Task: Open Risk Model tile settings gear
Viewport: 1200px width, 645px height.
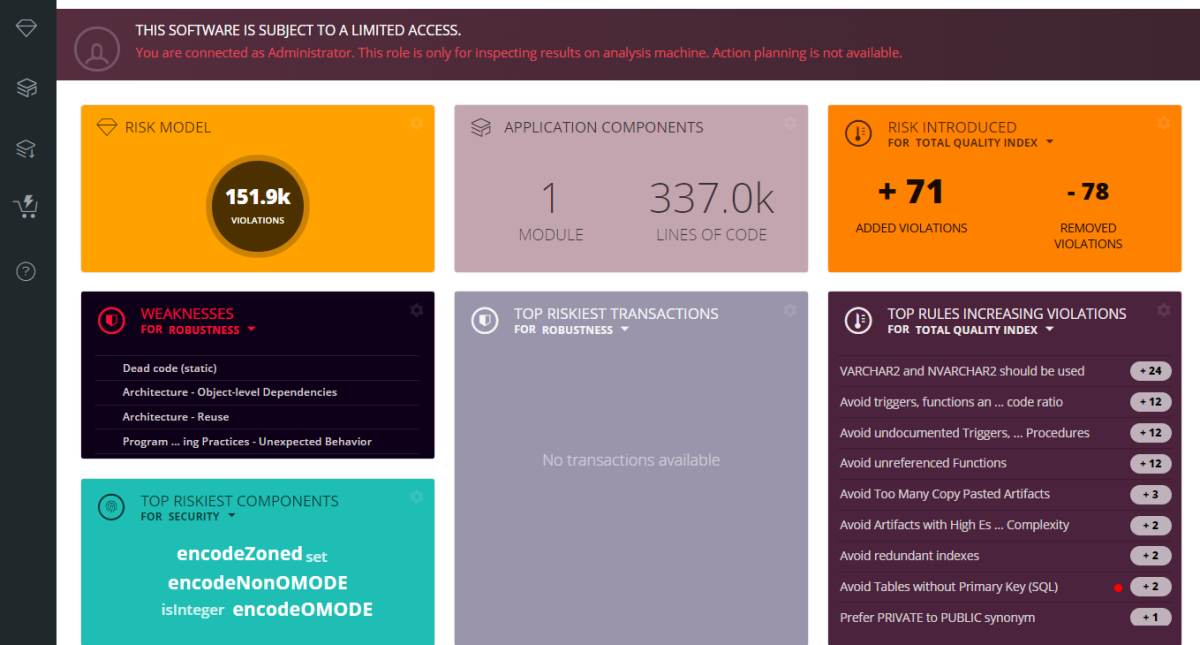Action: (x=417, y=123)
